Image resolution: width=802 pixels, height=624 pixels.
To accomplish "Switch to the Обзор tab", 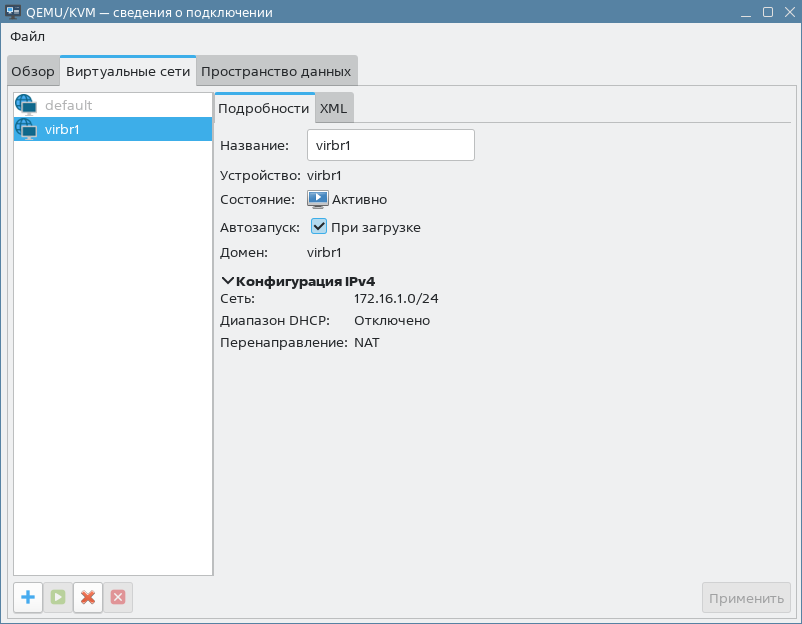I will [33, 72].
